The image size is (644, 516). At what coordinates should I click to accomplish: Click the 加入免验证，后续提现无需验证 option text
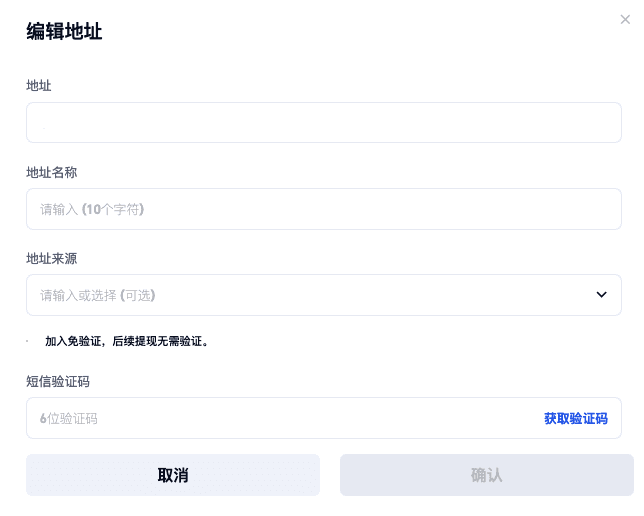click(x=126, y=341)
